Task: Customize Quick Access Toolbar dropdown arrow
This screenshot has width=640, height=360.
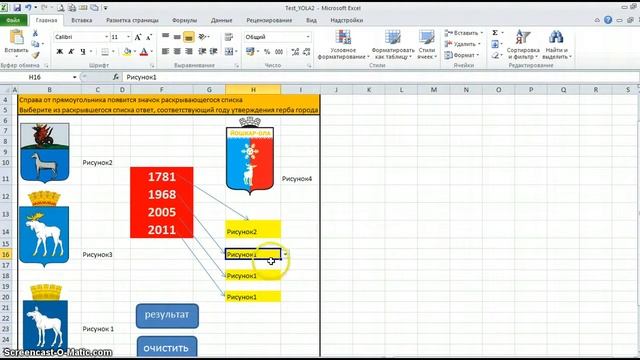Action: 105,8
